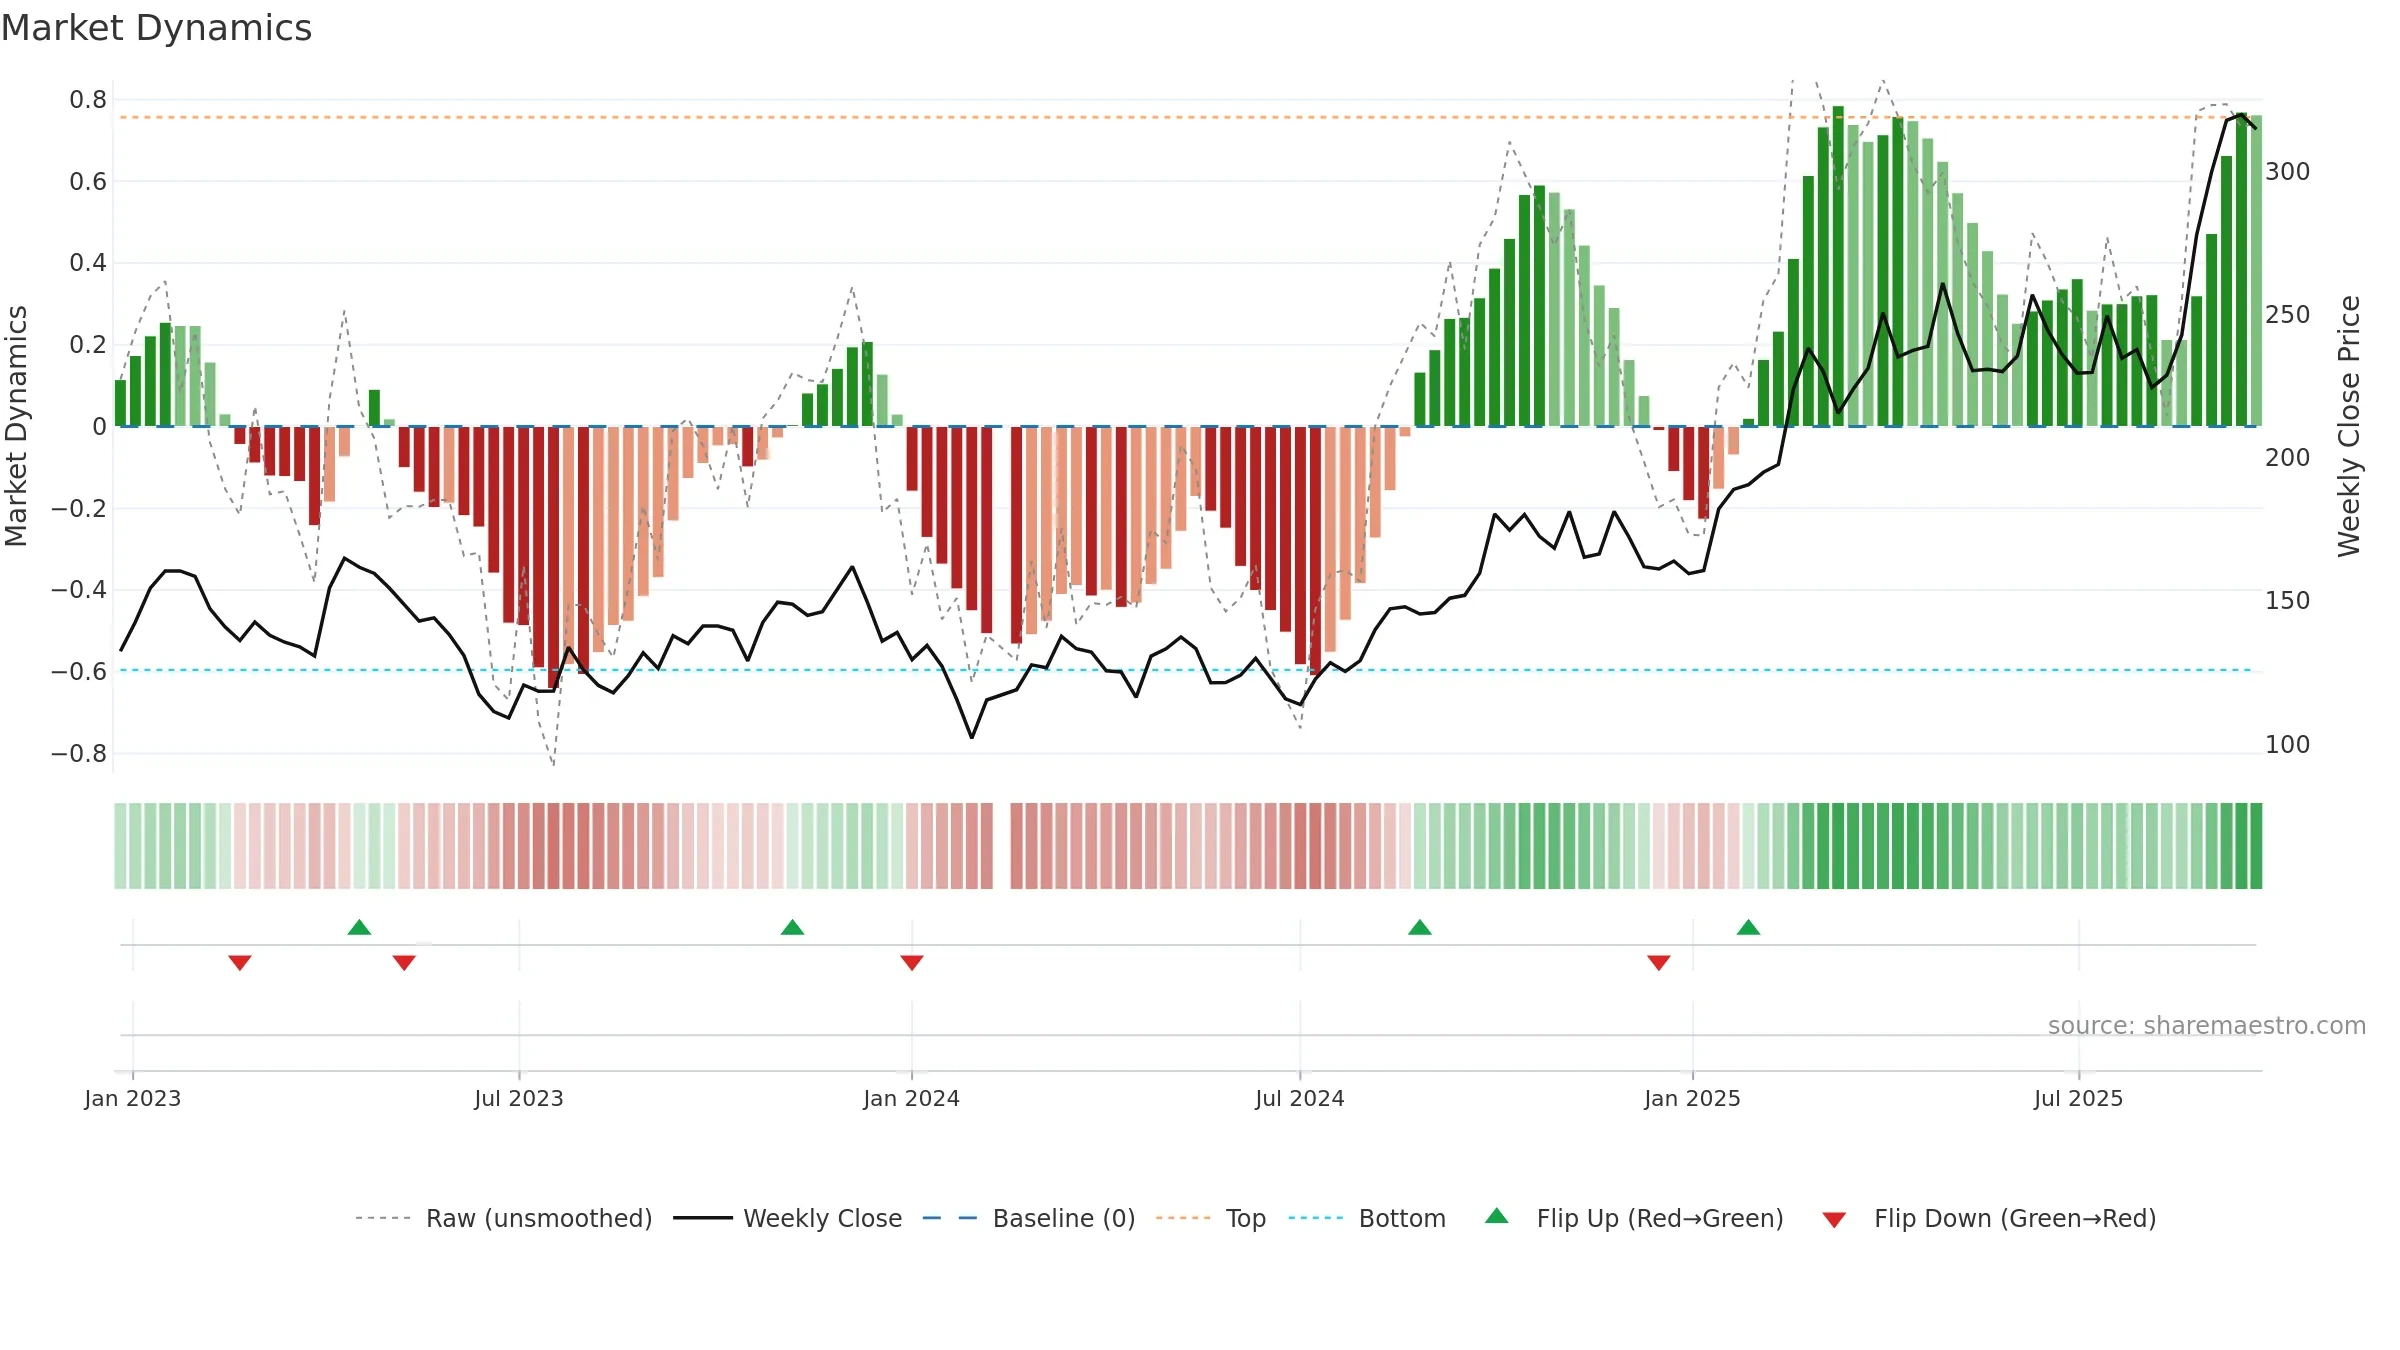
Task: Click the 200 tick on the price axis
Action: 2288,458
